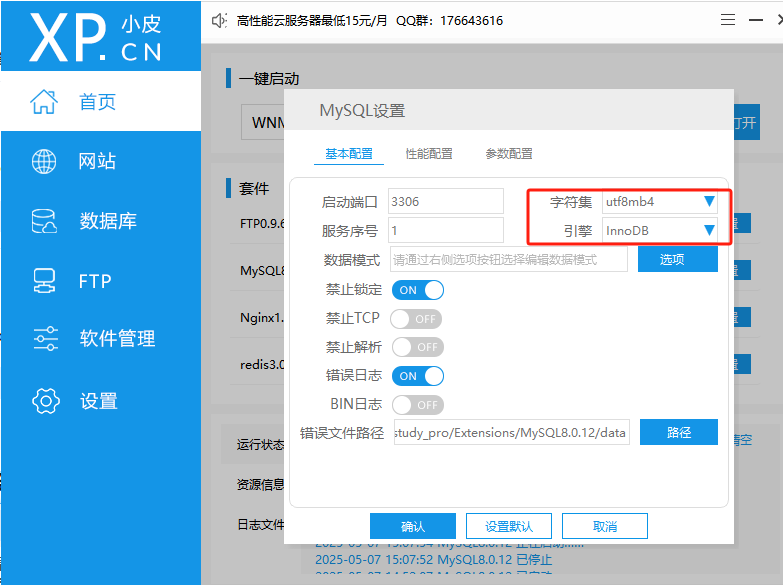The image size is (783, 585).
Task: Open the 数据库 database sidebar item
Action: [101, 221]
